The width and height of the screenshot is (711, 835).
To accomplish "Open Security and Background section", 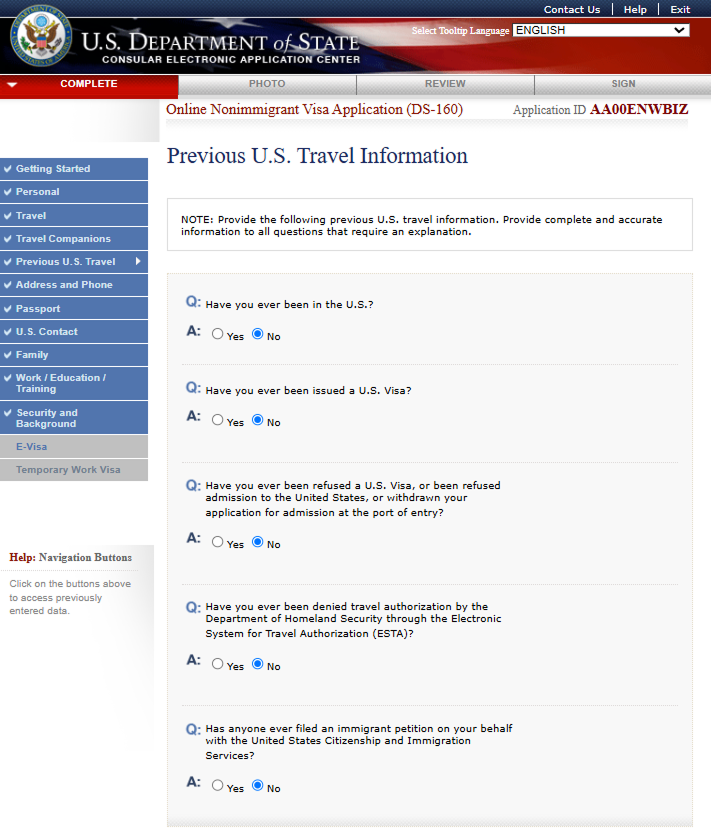I will click(x=74, y=418).
